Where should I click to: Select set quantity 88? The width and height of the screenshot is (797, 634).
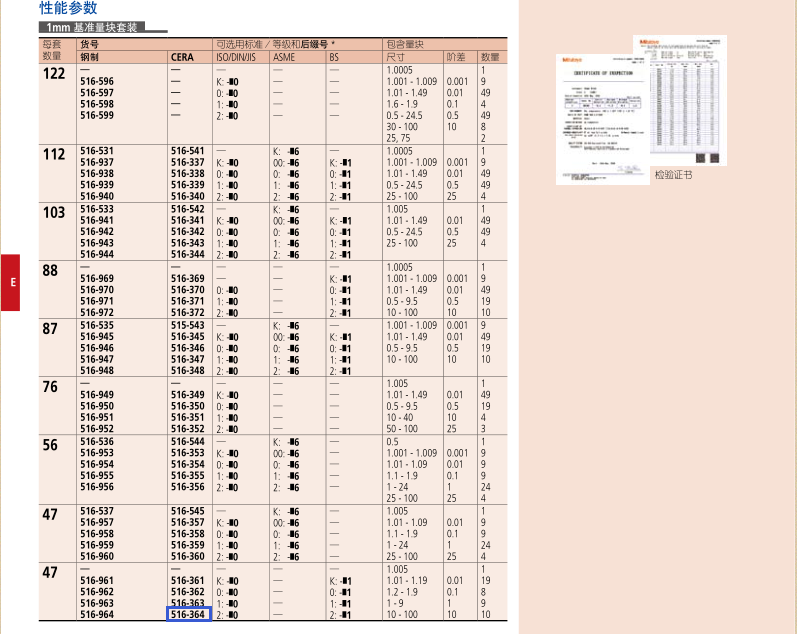(x=50, y=270)
